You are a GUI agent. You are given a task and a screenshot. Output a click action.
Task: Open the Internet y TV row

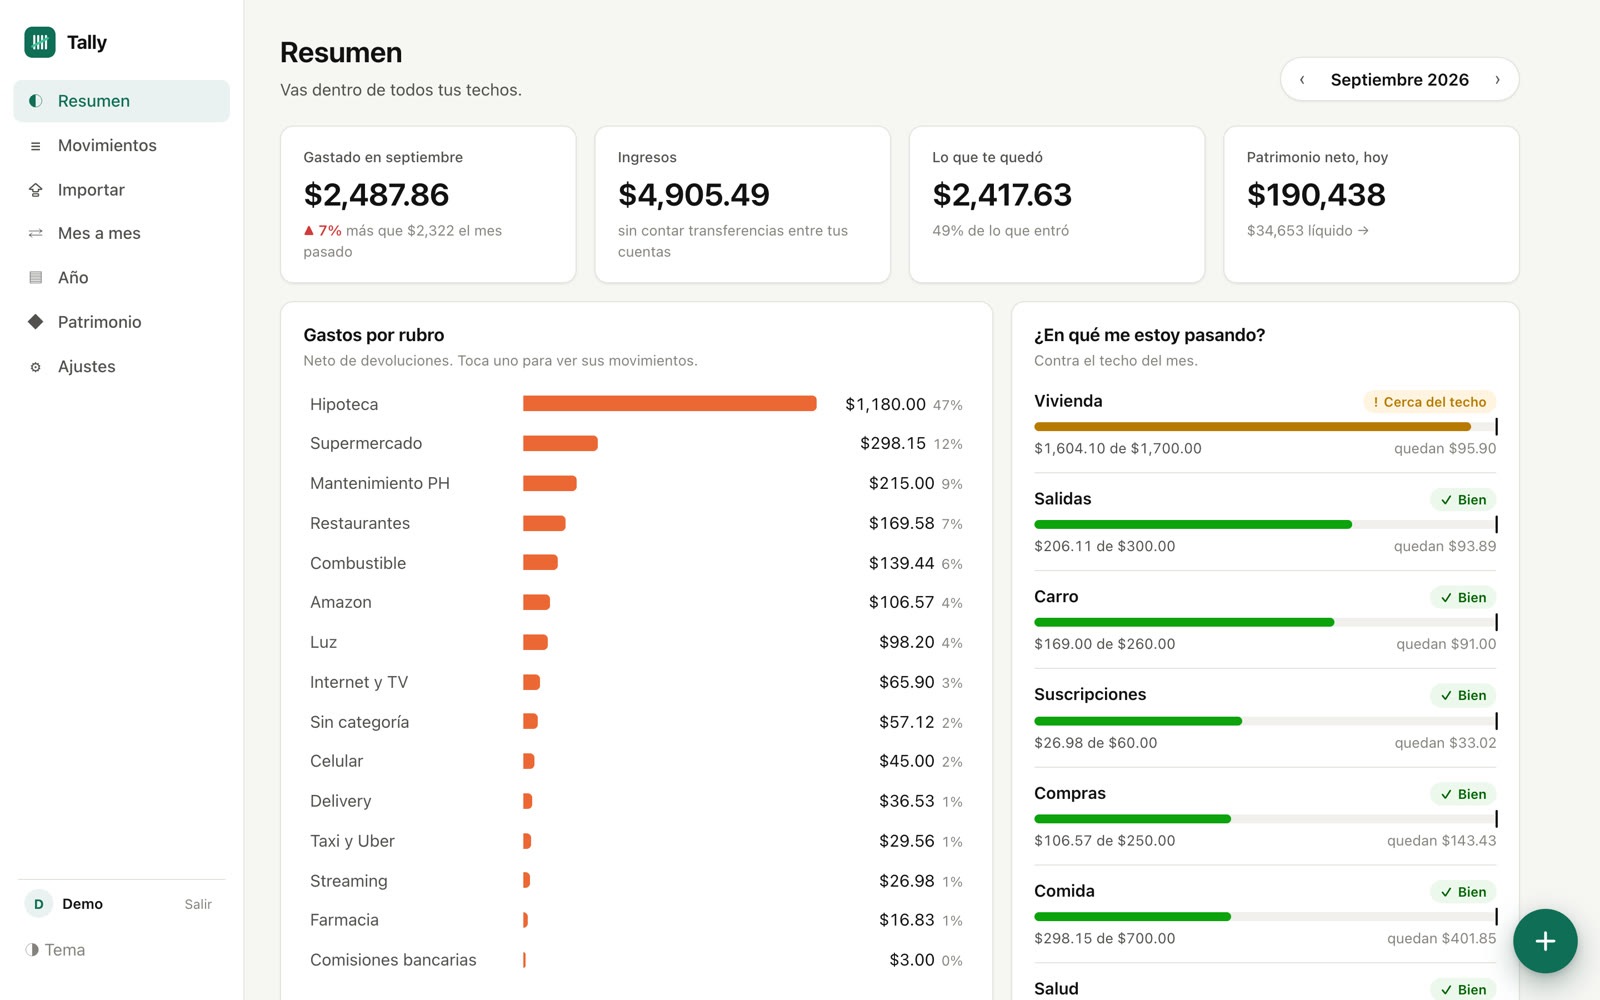[x=636, y=682]
